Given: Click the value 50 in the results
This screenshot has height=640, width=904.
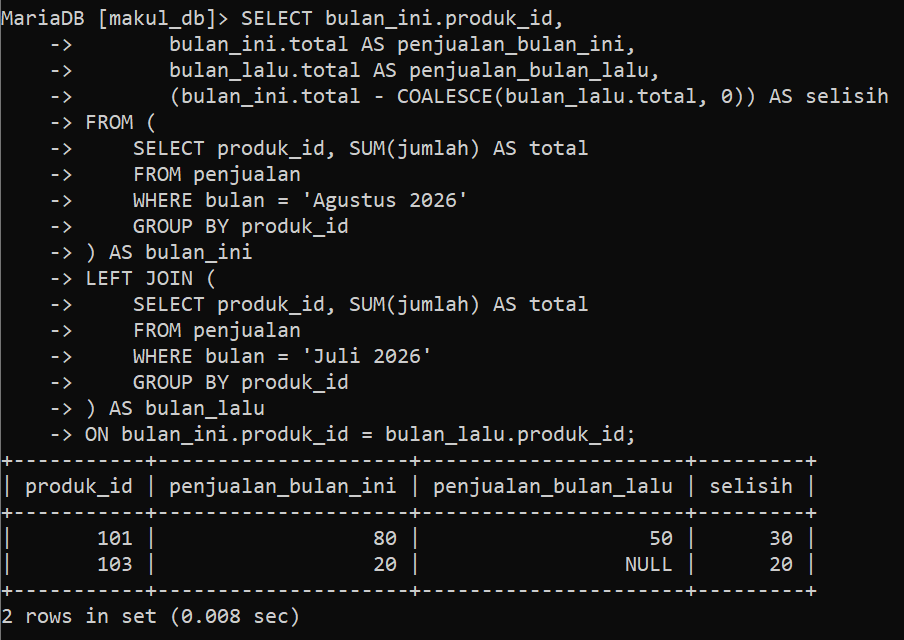Looking at the screenshot, I should tap(661, 538).
